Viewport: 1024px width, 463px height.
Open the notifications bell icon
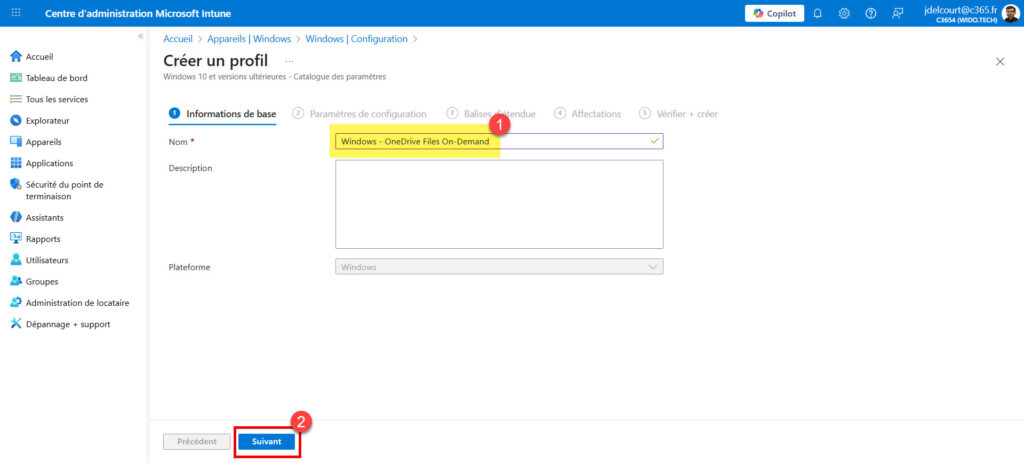point(818,13)
